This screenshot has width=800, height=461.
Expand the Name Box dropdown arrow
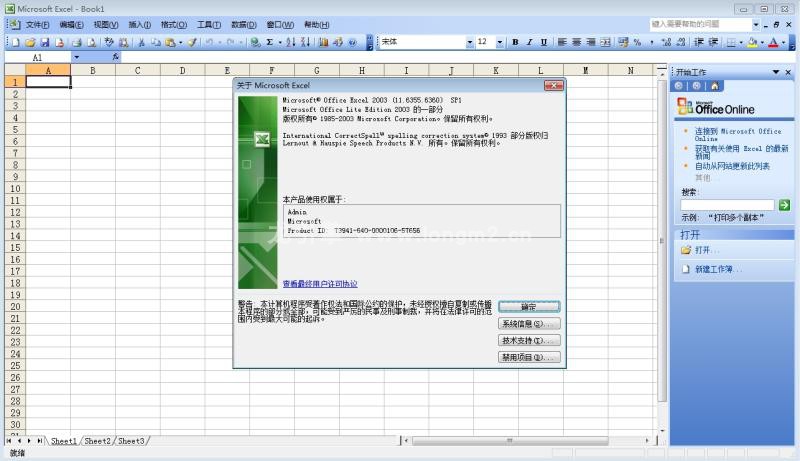tap(77, 57)
